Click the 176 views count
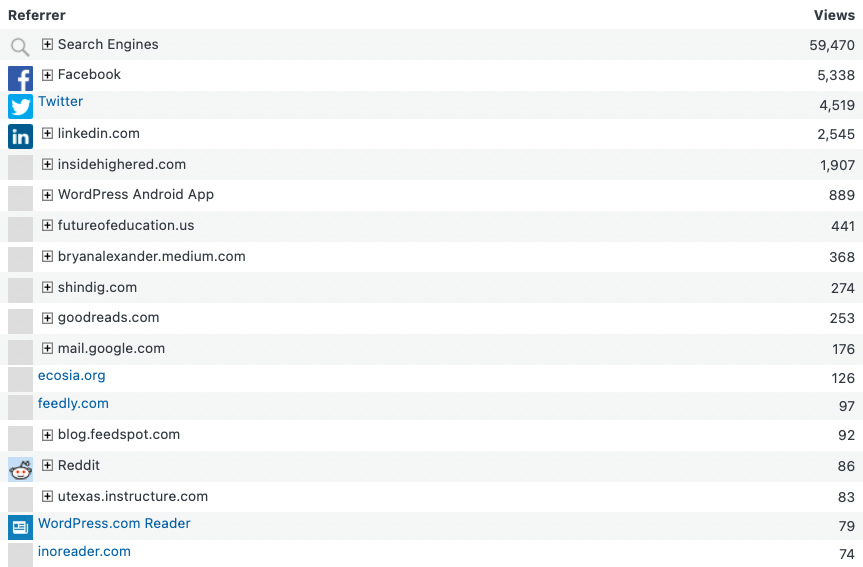This screenshot has width=863, height=567. click(843, 349)
